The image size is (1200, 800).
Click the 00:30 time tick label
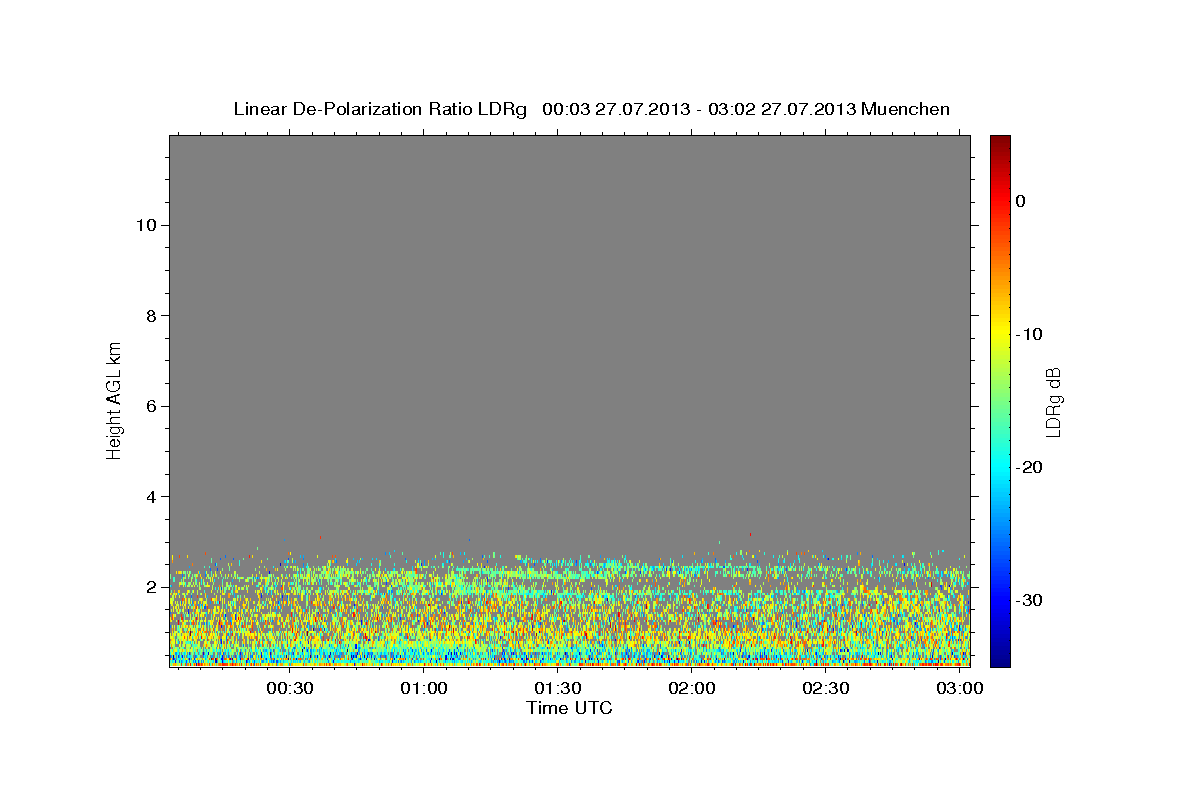pos(290,689)
